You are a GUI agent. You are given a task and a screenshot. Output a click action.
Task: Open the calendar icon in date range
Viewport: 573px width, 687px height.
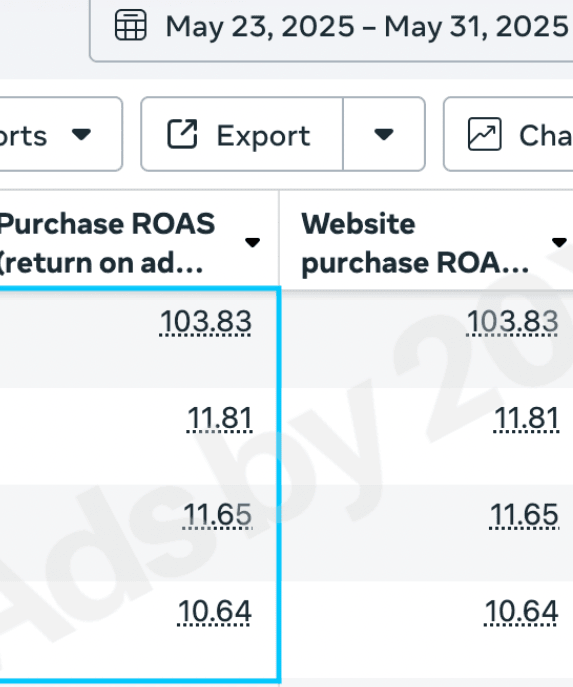coord(131,25)
